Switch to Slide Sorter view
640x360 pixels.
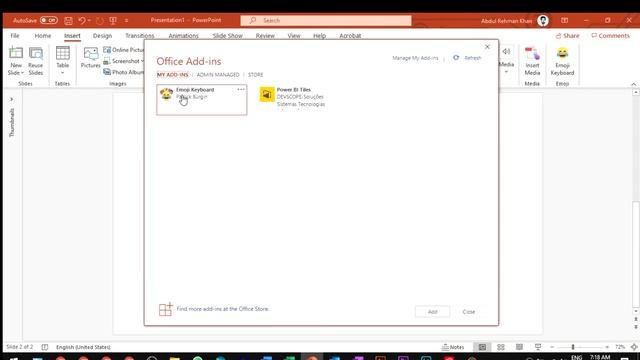(501, 347)
